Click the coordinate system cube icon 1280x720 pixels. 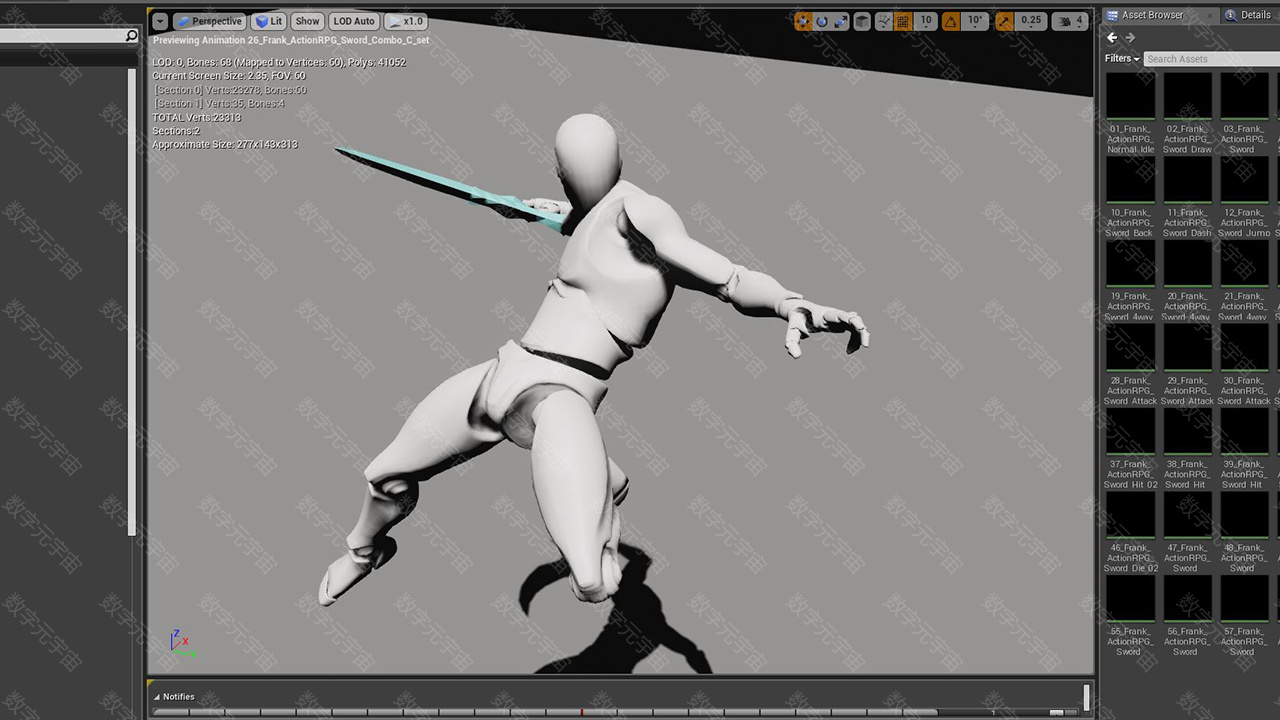point(861,21)
